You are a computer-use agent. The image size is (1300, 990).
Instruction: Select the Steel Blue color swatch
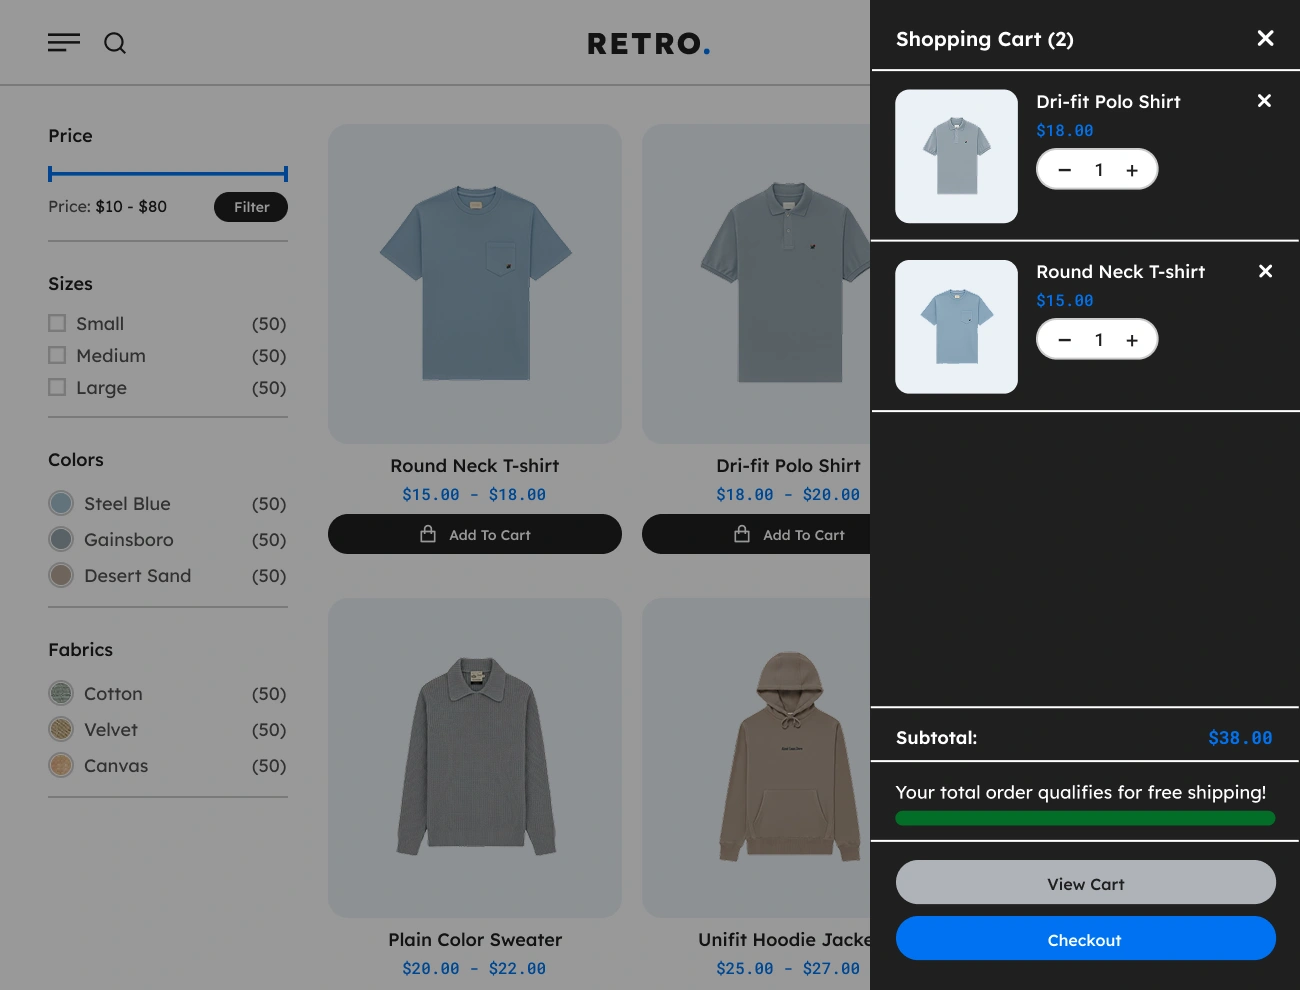tap(61, 503)
